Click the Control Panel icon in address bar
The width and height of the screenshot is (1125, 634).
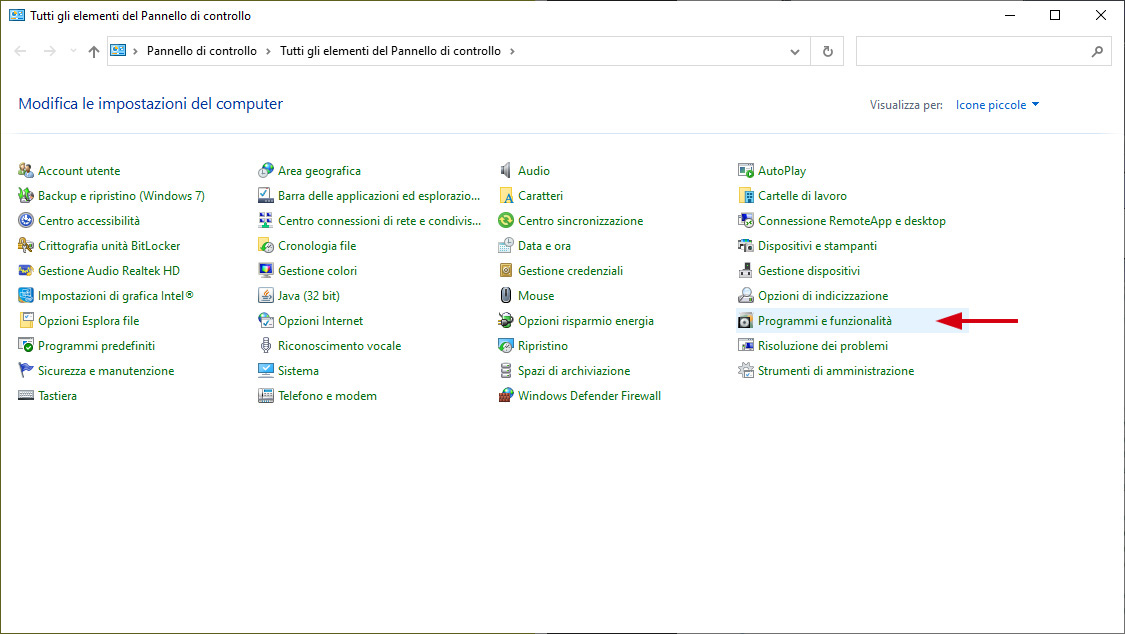118,51
